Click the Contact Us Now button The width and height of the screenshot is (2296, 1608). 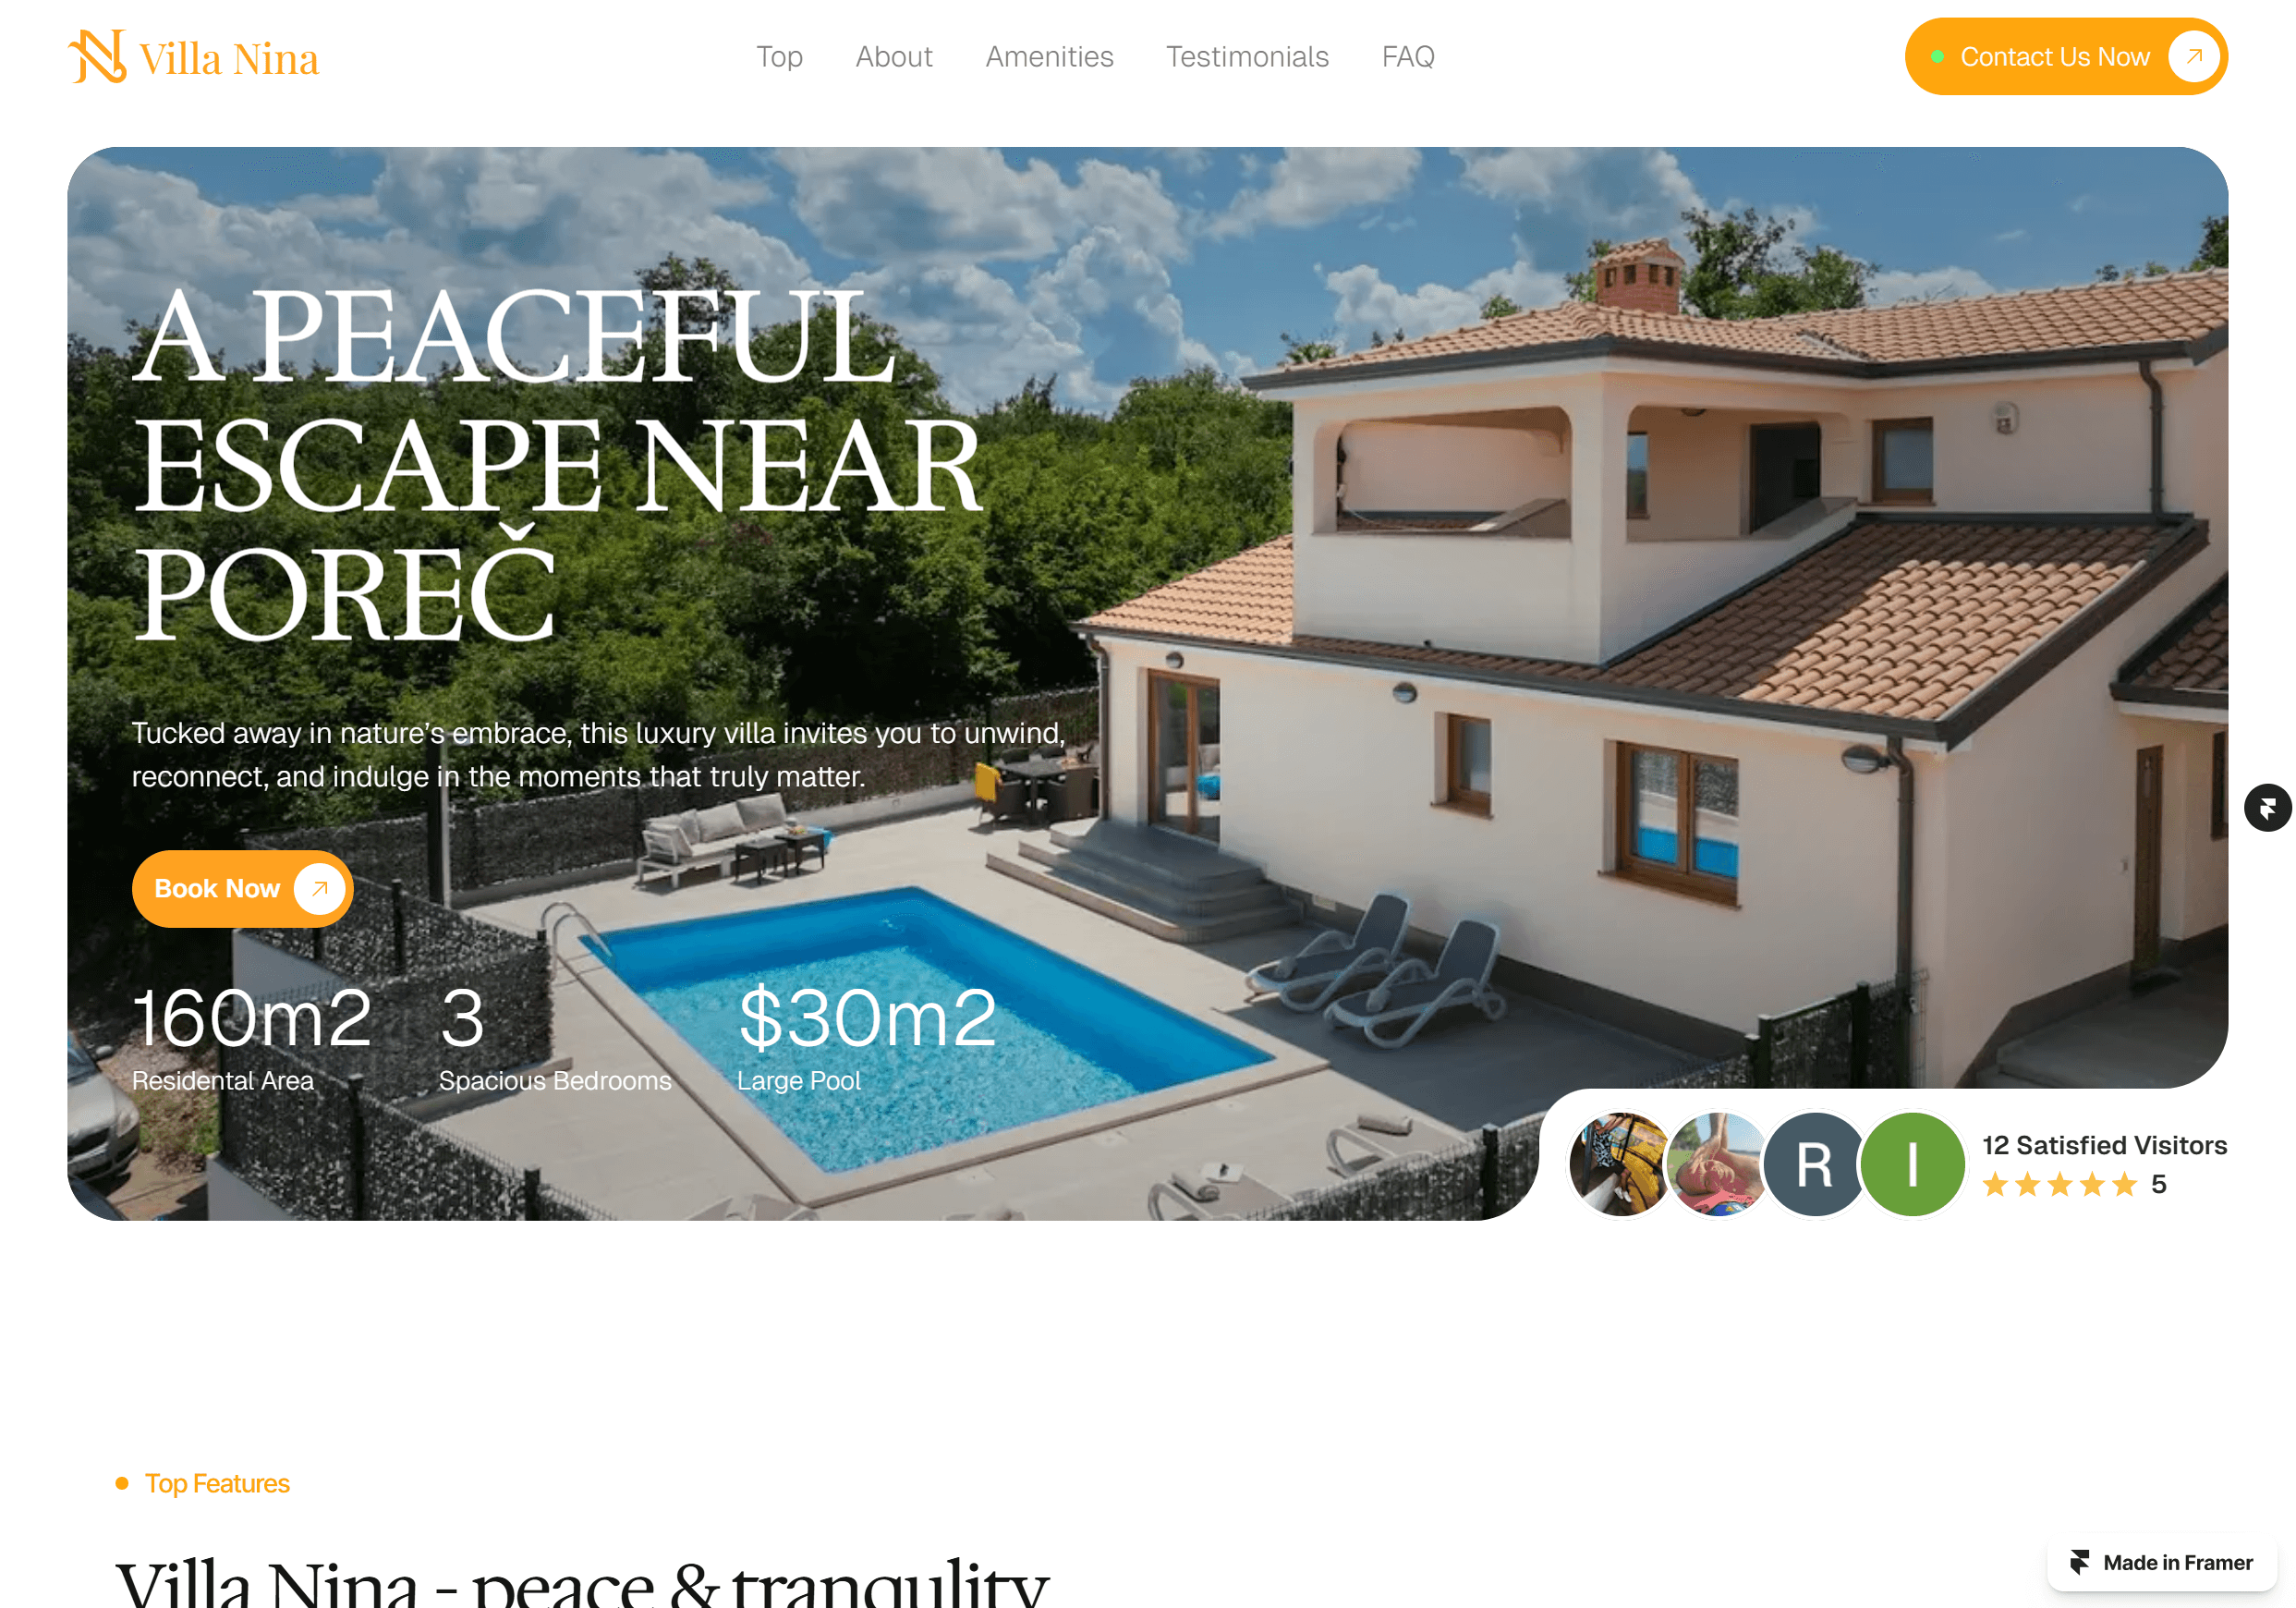pyautogui.click(x=2066, y=56)
